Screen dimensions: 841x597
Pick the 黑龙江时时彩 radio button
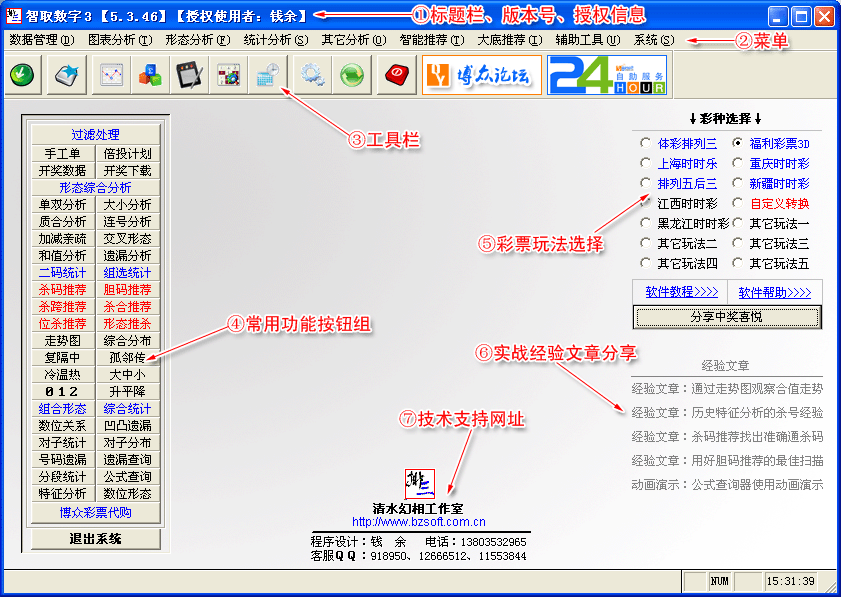(x=685, y=223)
